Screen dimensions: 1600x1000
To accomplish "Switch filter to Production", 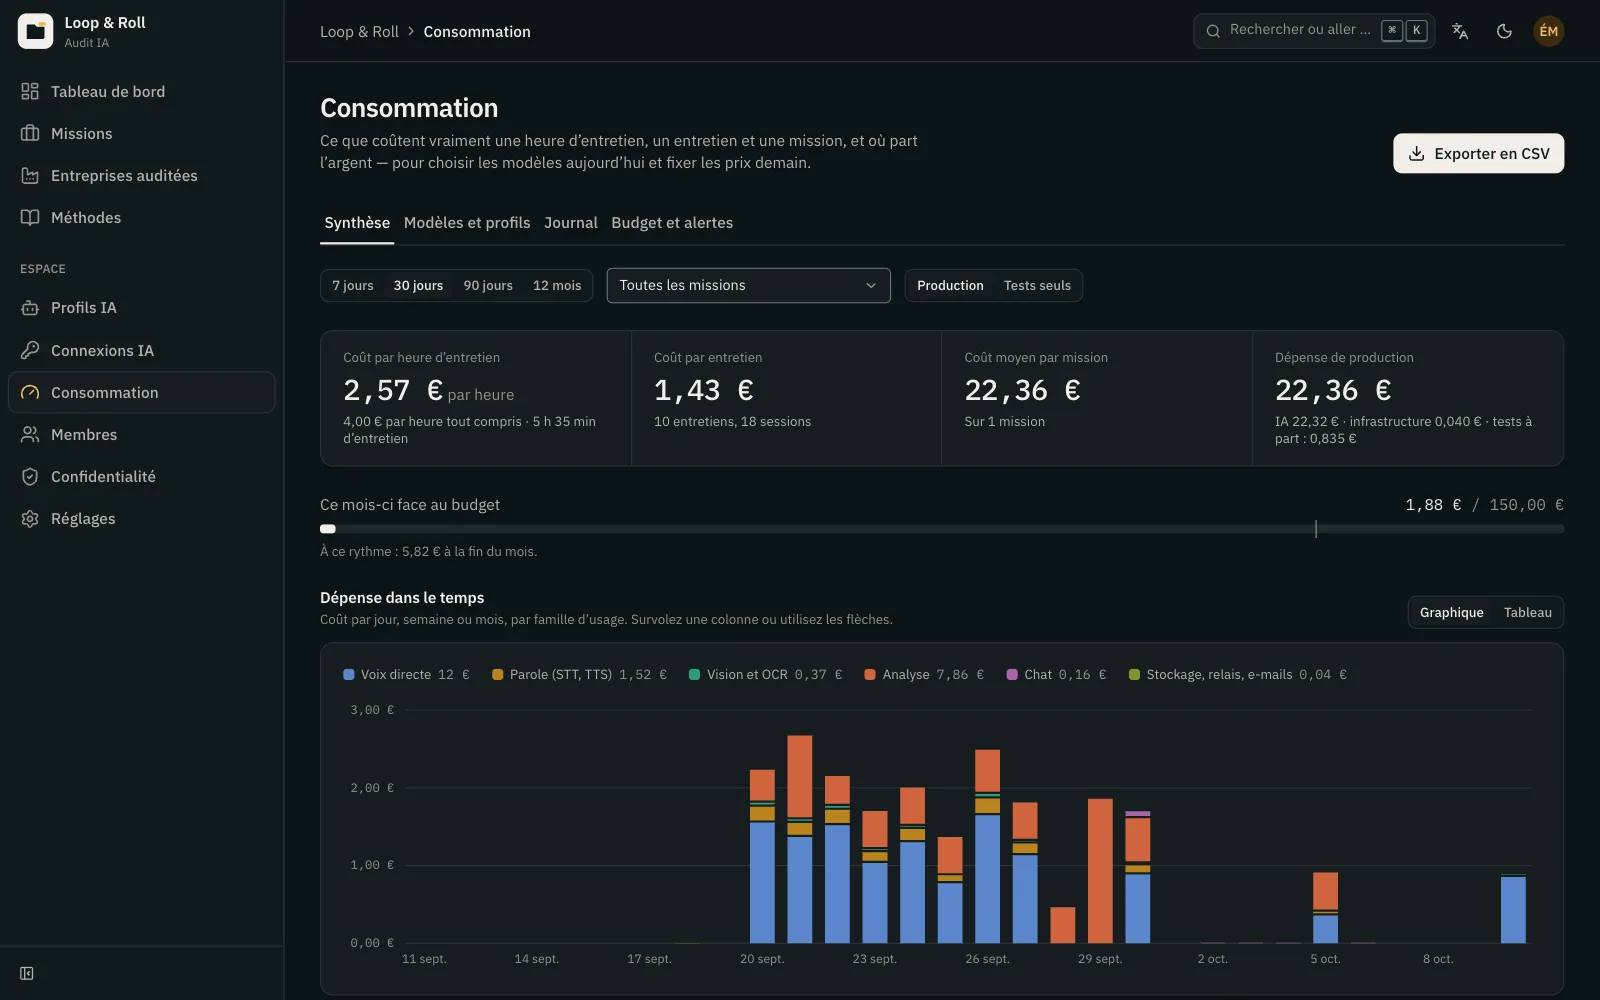I will pyautogui.click(x=950, y=285).
